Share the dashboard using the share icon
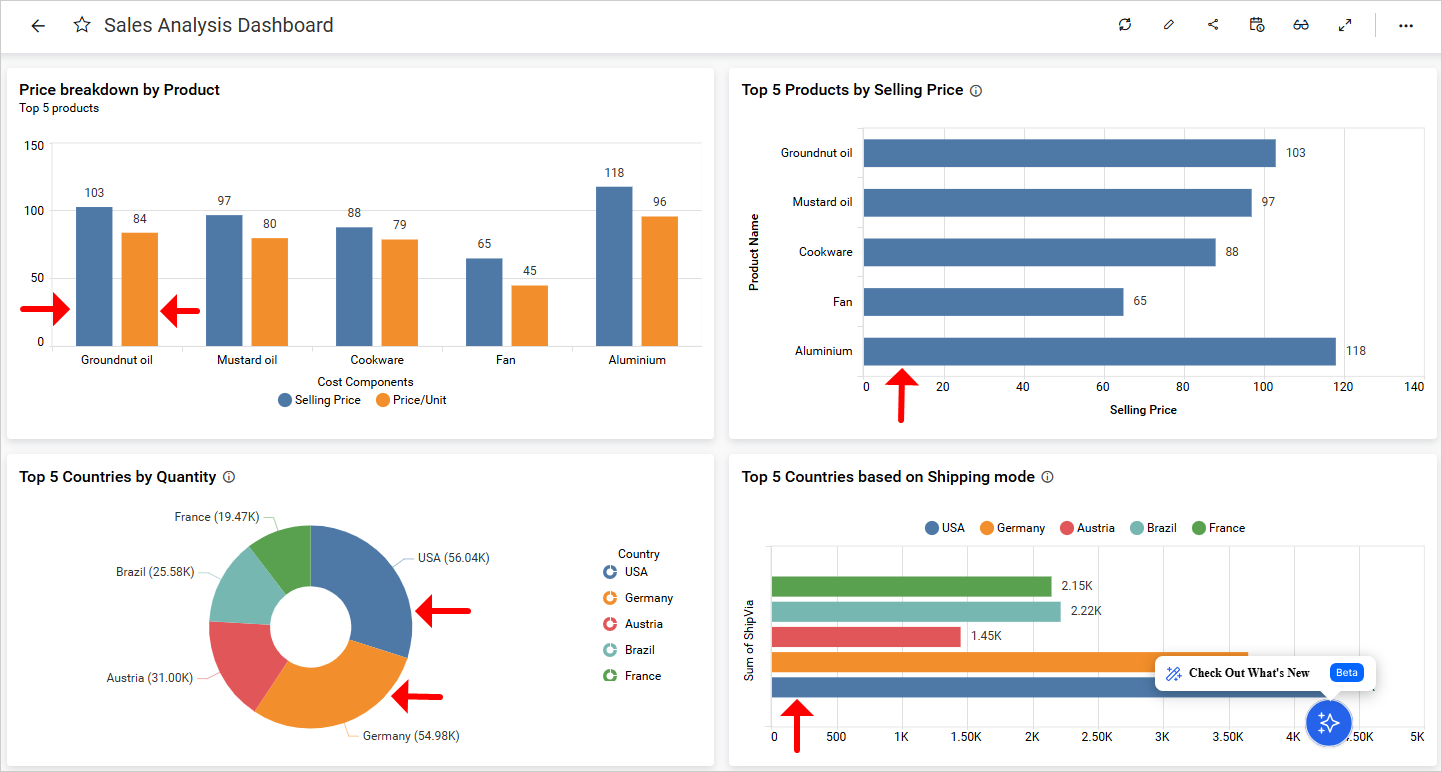 1213,25
